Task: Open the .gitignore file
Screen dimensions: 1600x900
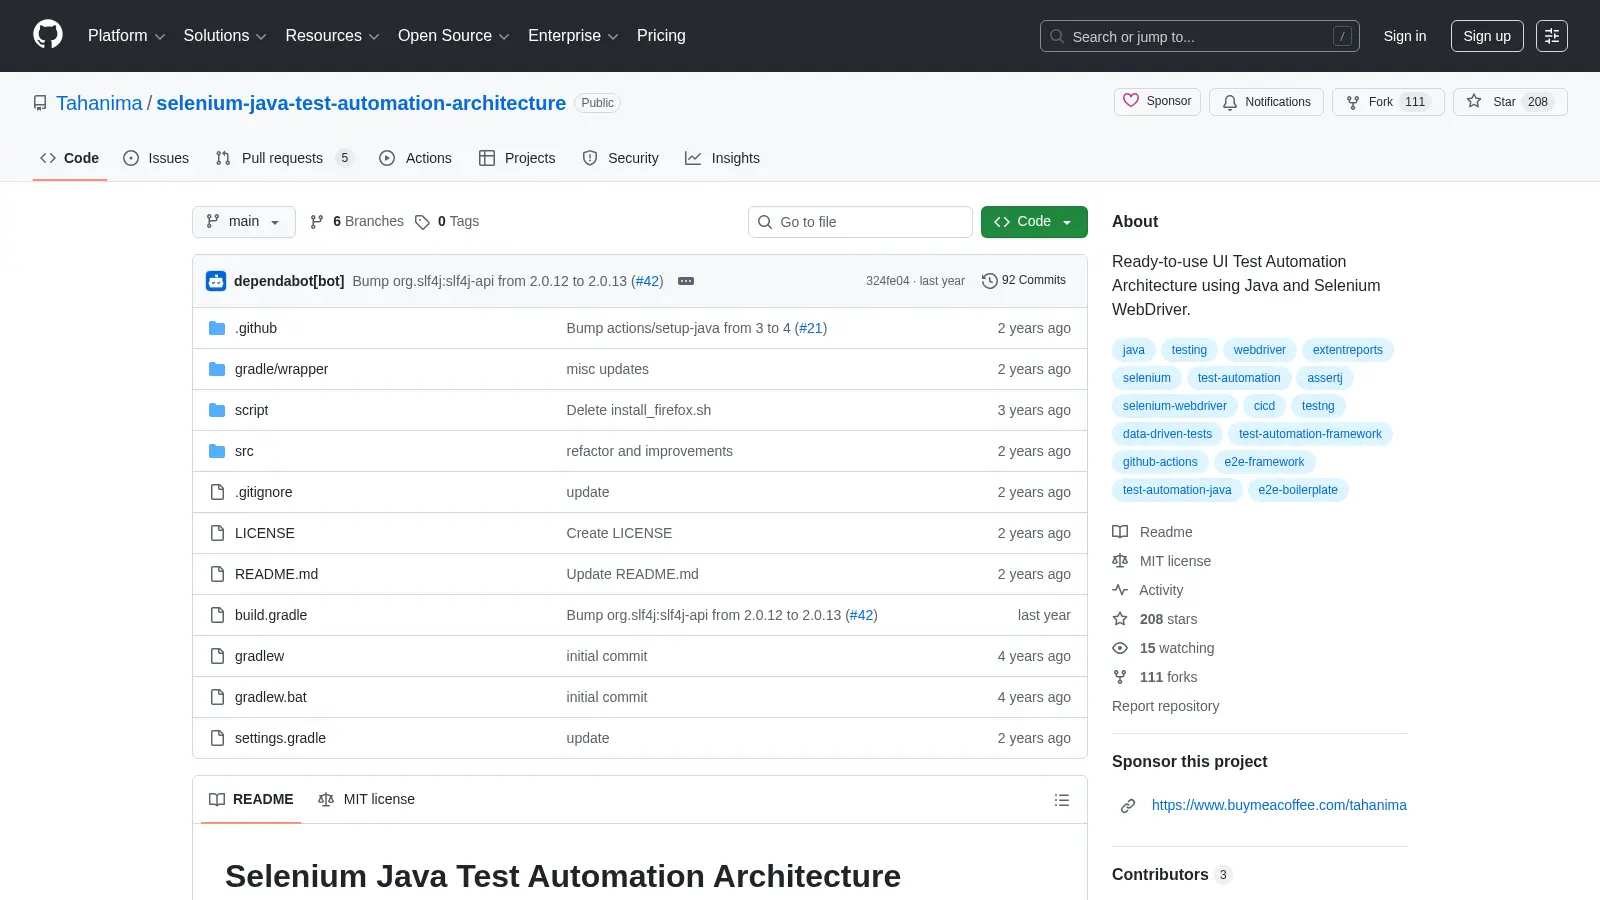Action: (264, 492)
